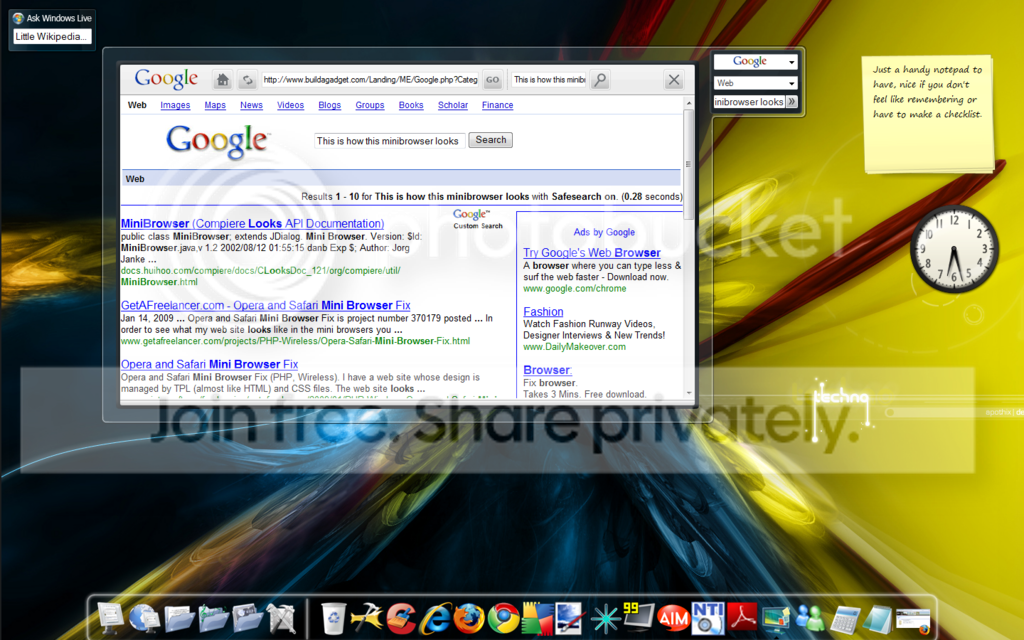Open the News tab on Google
Image resolution: width=1024 pixels, height=640 pixels.
(x=251, y=105)
